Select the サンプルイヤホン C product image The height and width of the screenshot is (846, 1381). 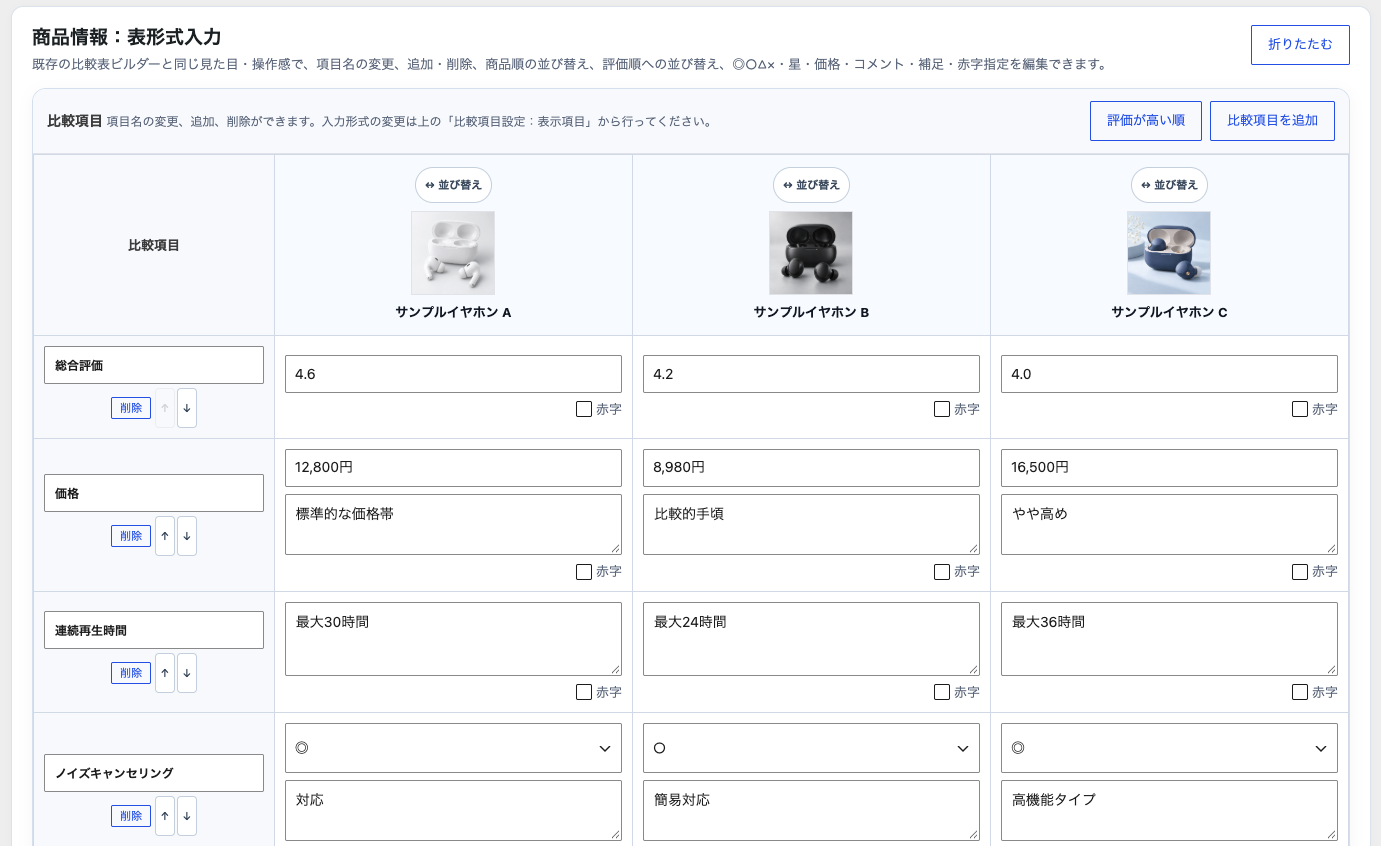click(x=1169, y=253)
